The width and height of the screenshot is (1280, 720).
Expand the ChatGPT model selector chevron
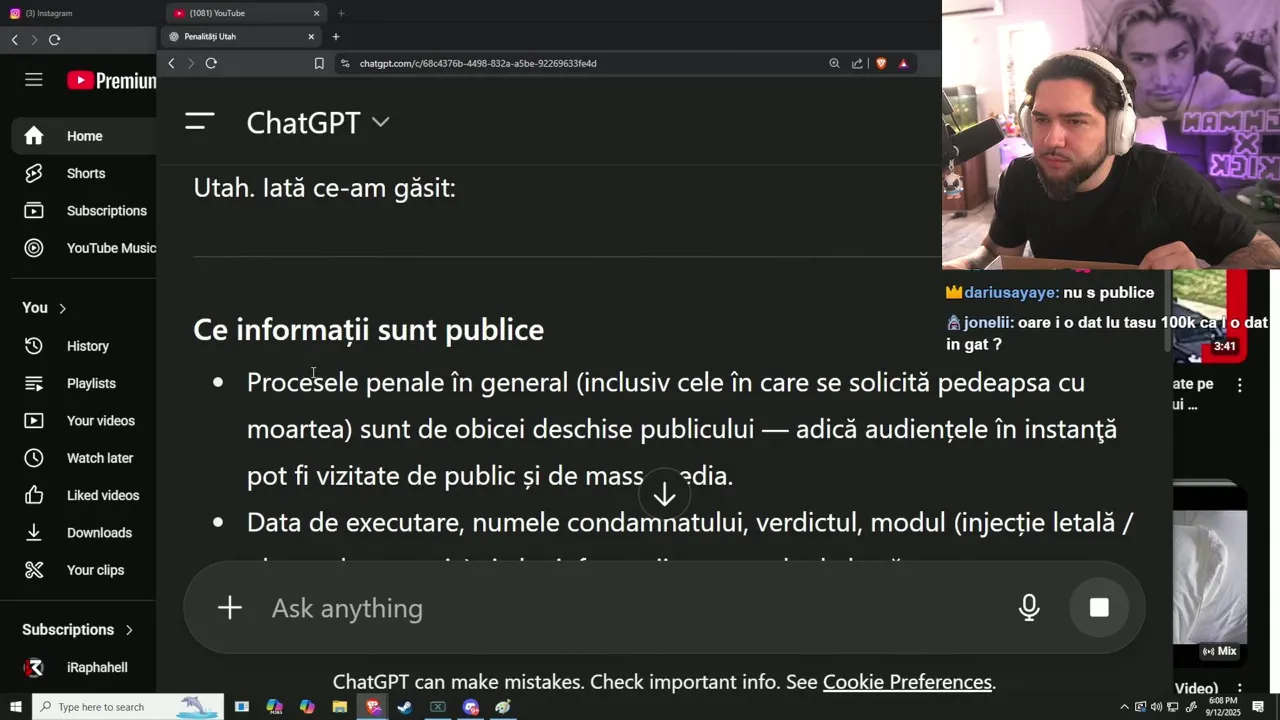point(380,122)
